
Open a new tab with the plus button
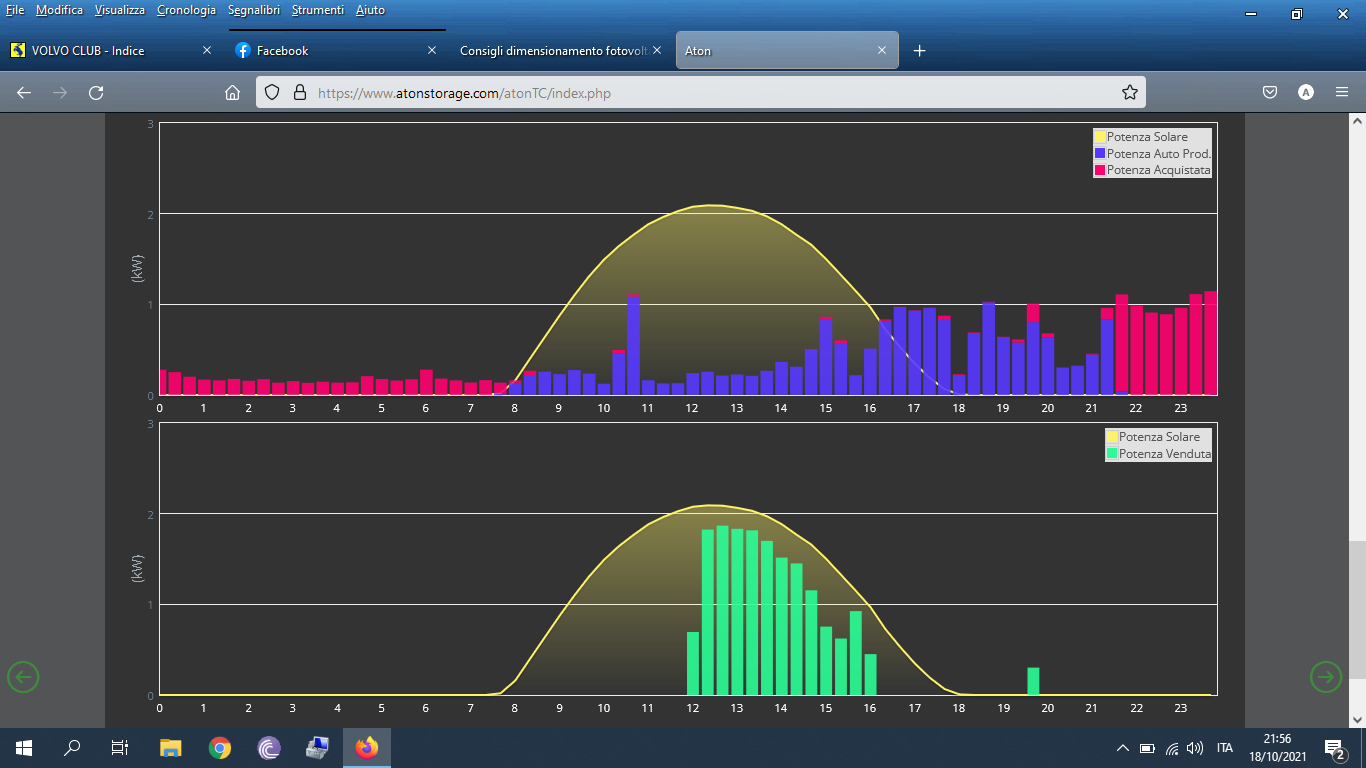[x=920, y=51]
